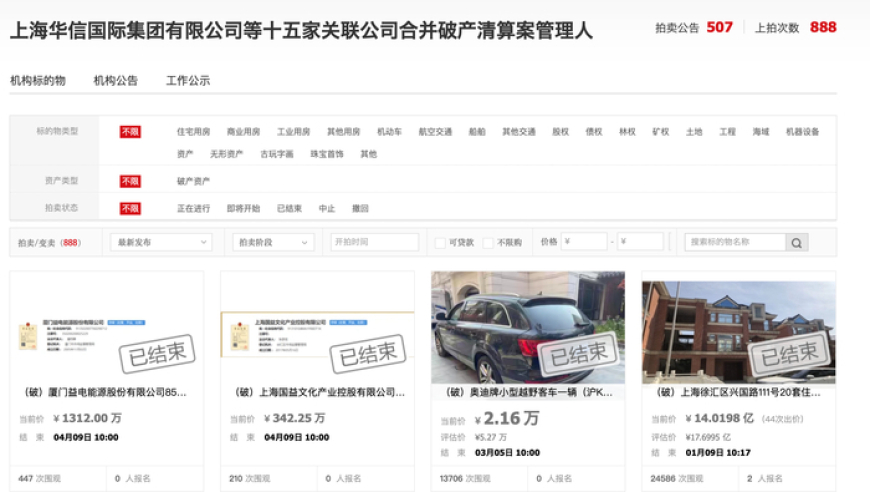This screenshot has width=870, height=492.
Task: Filter by 住宅用房
Action: coord(193,132)
